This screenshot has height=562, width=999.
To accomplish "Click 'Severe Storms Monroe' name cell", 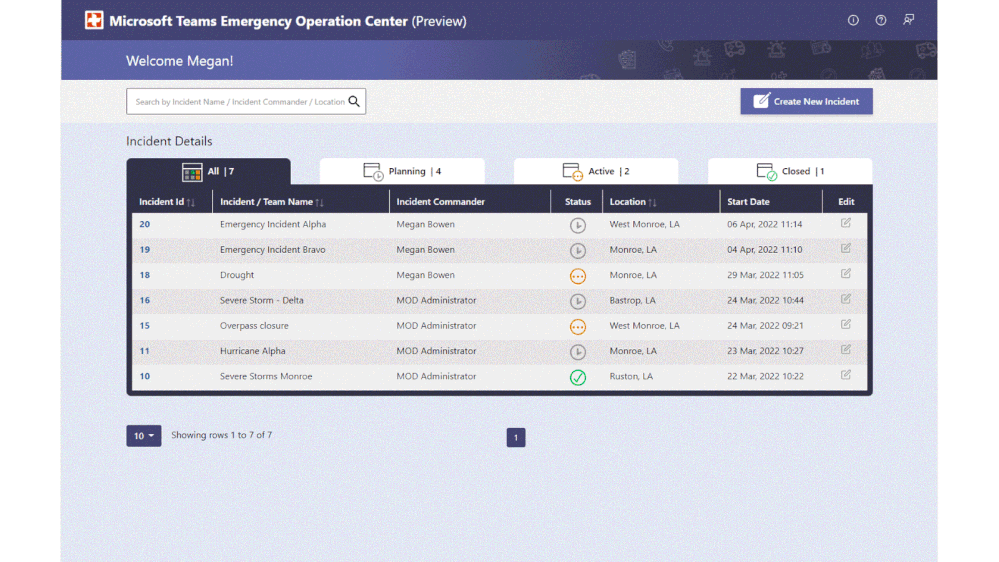I will [x=266, y=377].
